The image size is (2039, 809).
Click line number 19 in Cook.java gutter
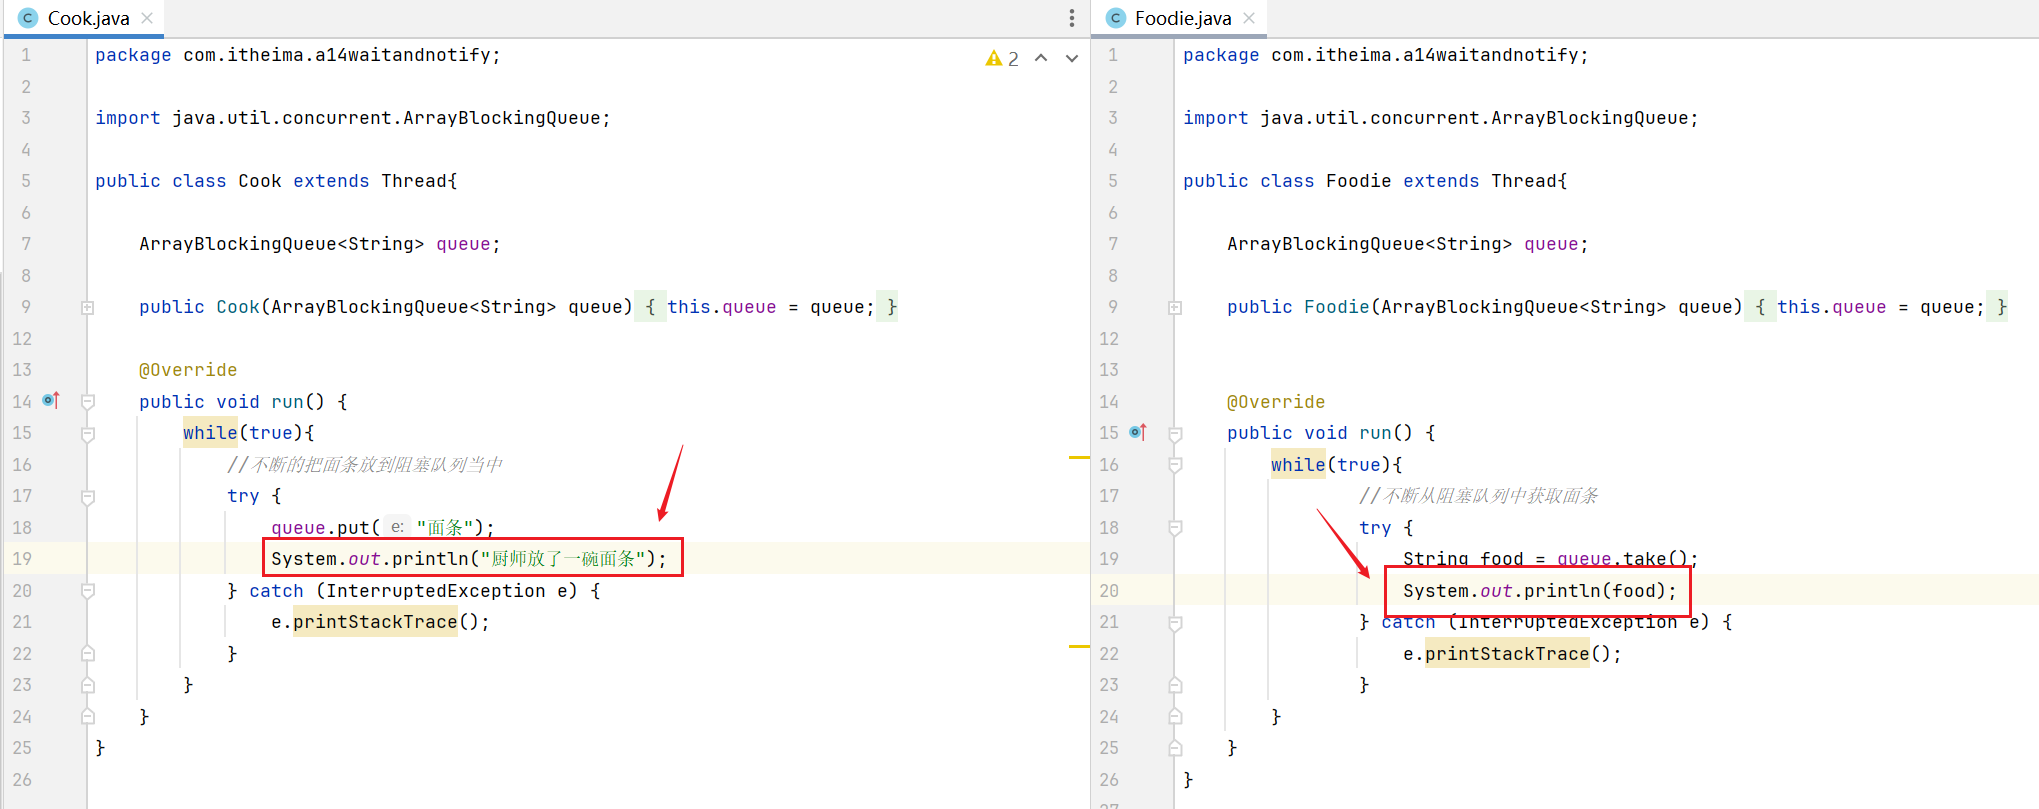point(22,559)
